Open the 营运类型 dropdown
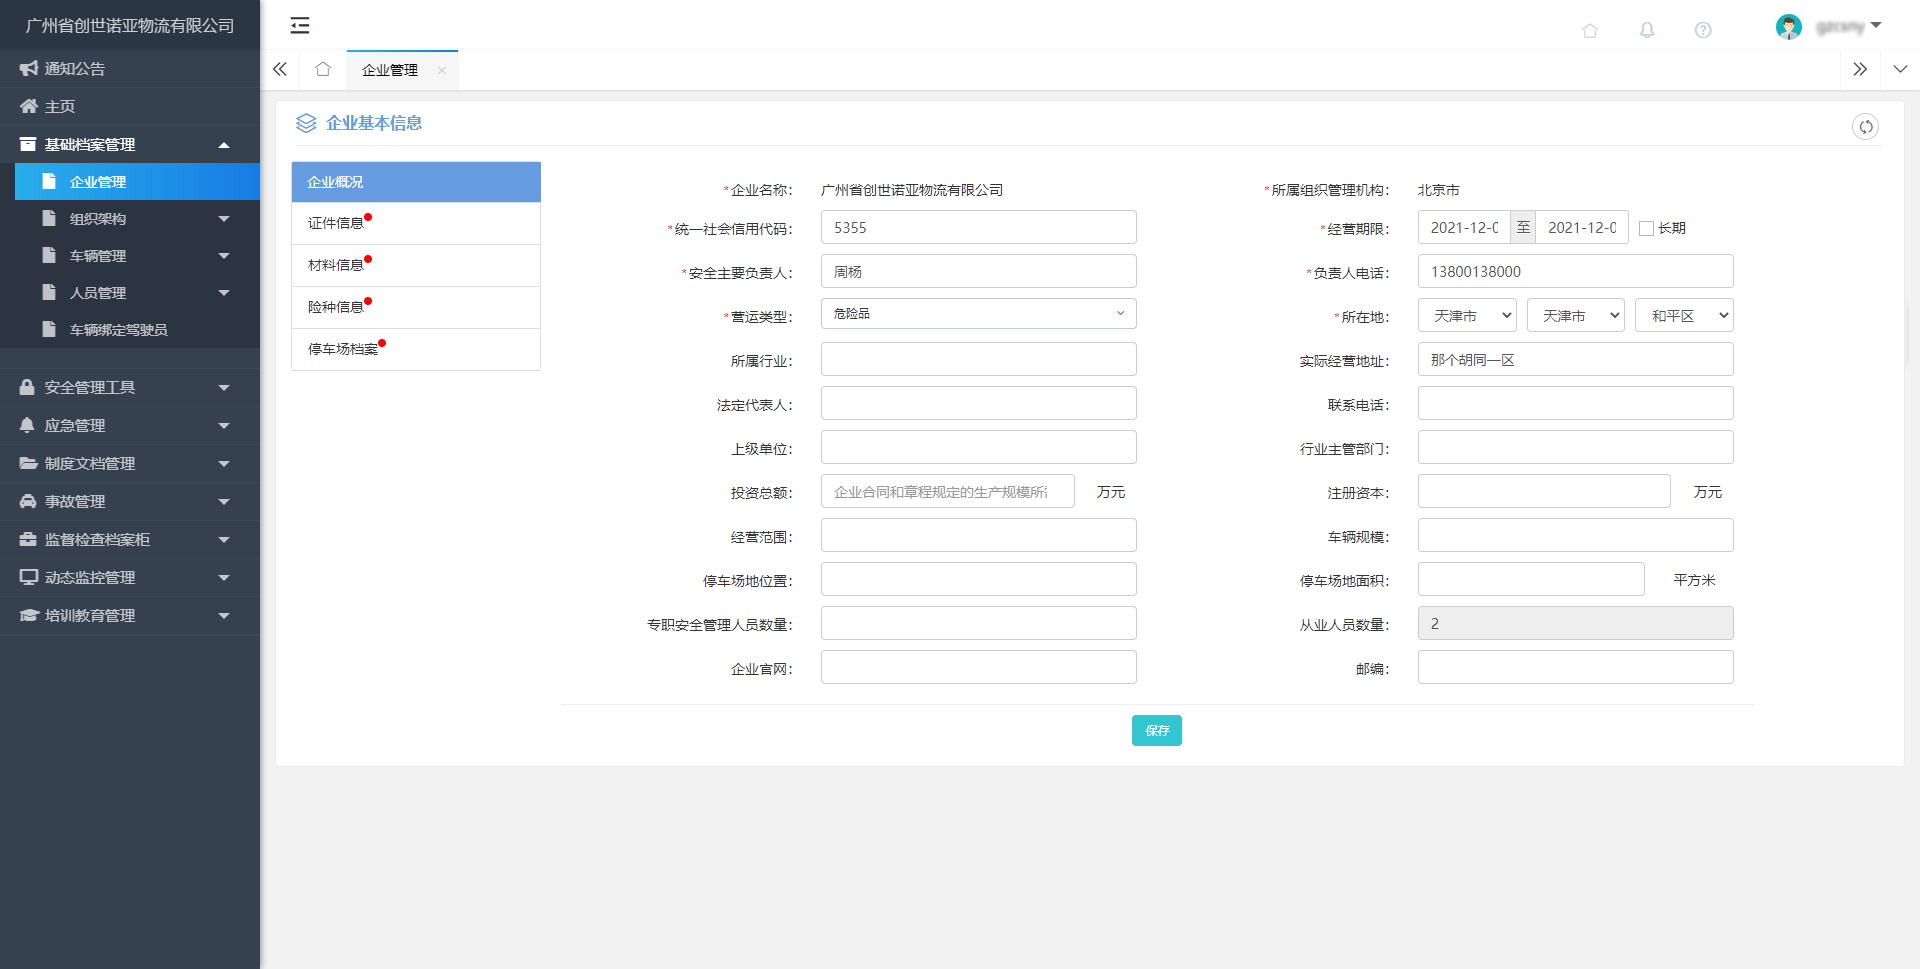The image size is (1920, 969). click(x=977, y=314)
